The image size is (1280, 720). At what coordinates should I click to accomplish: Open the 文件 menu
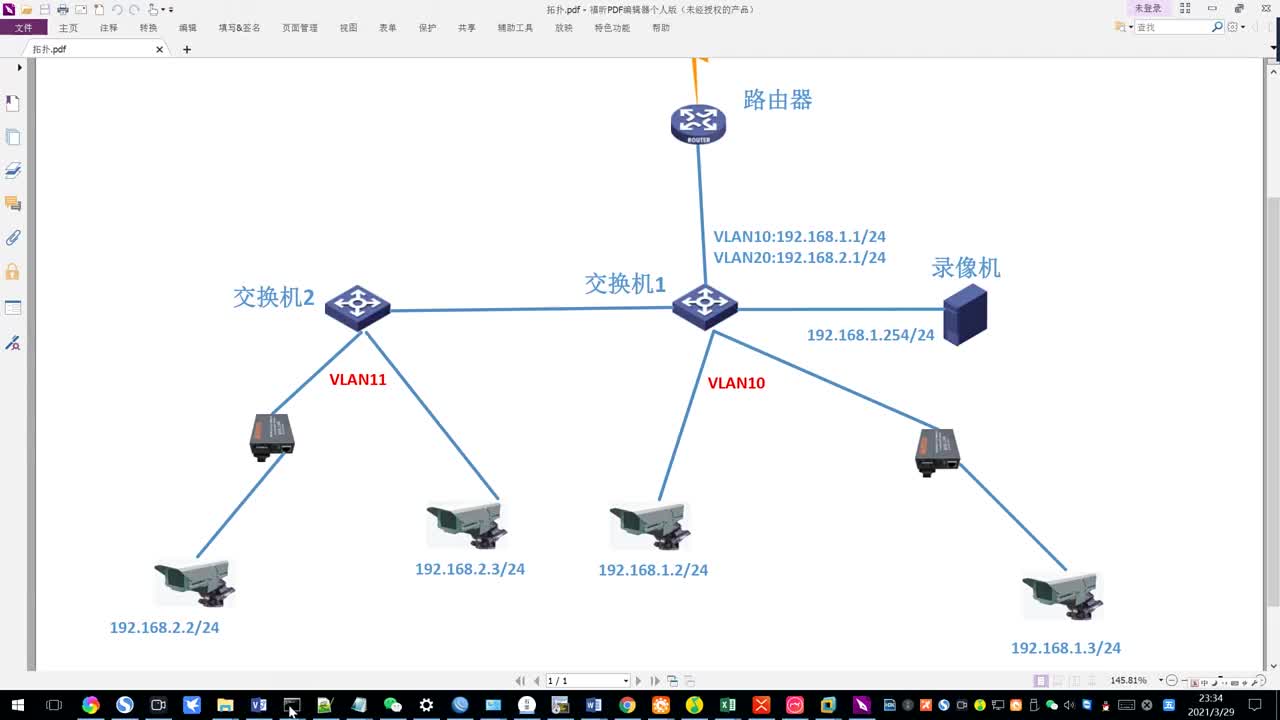tap(23, 28)
